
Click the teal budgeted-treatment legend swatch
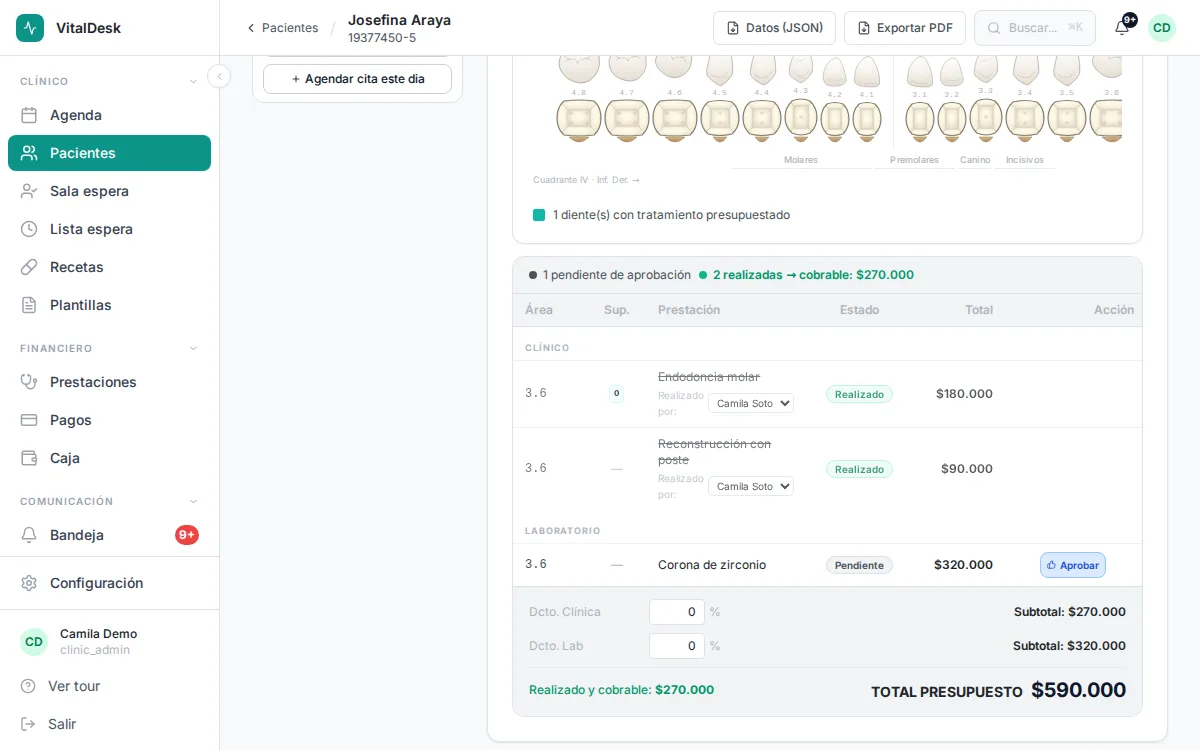[539, 215]
